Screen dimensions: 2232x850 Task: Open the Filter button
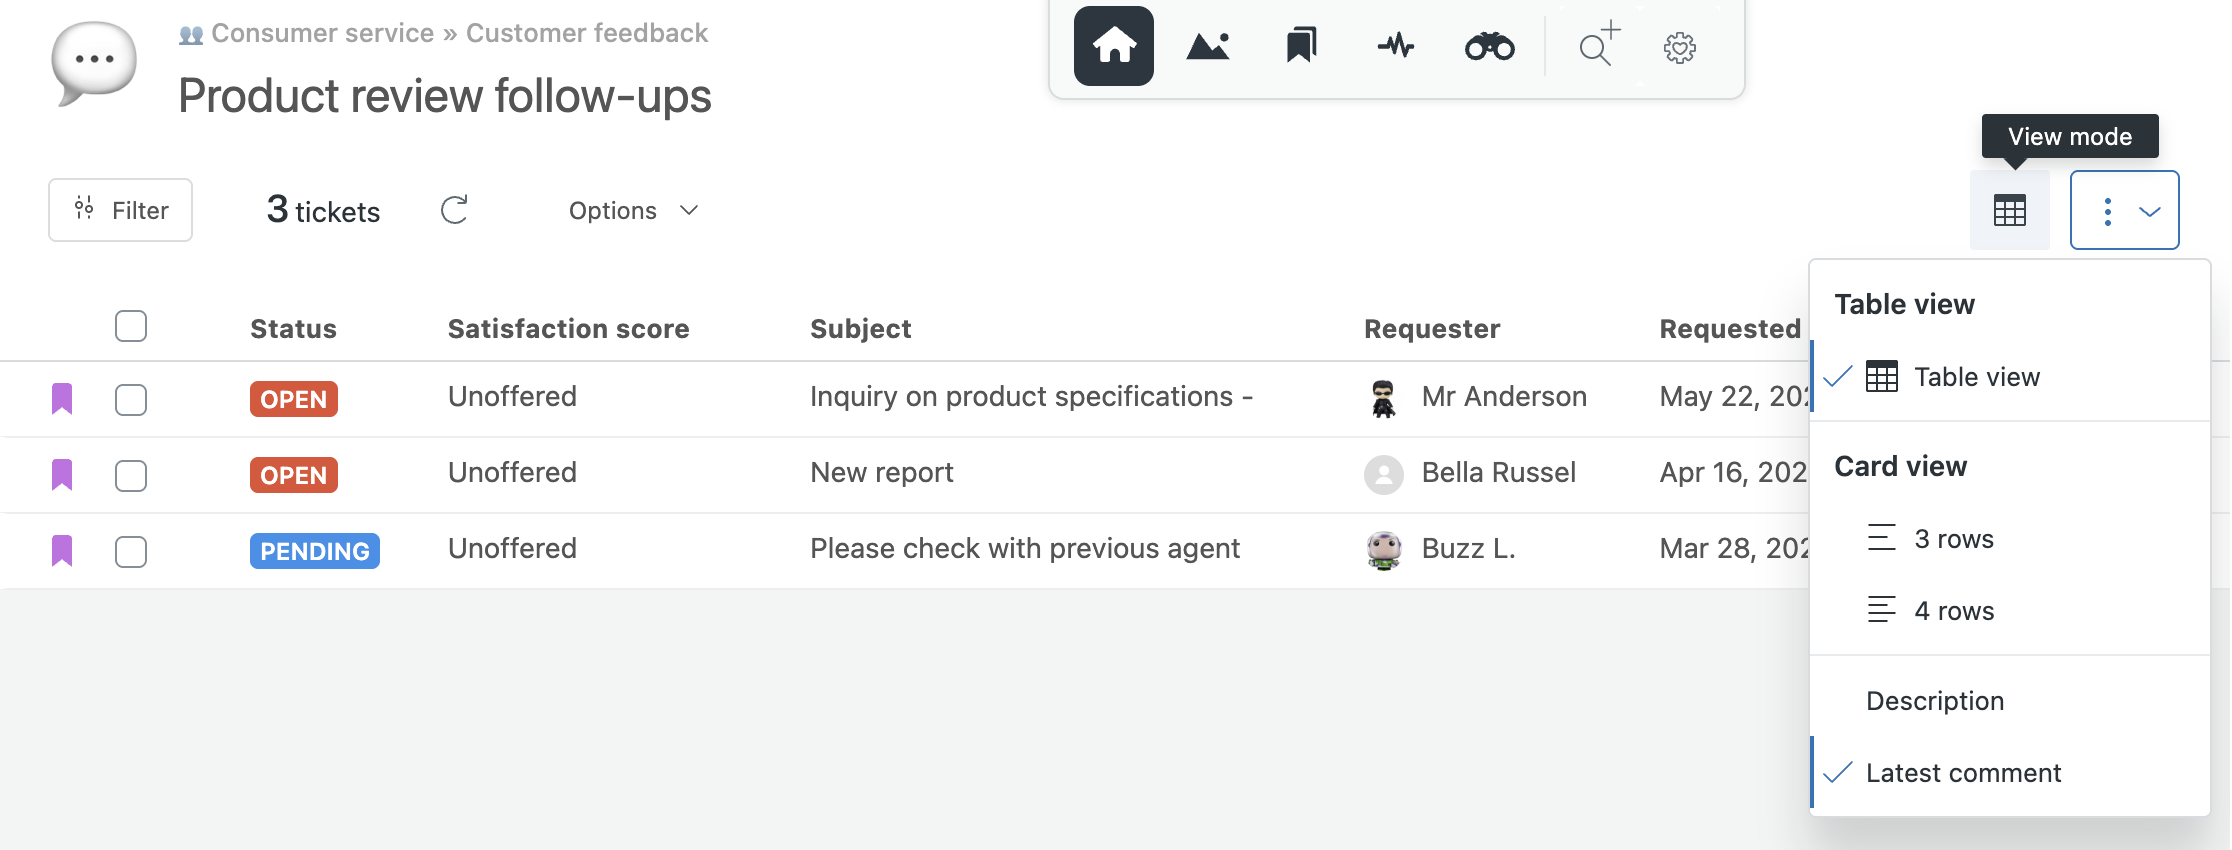120,210
